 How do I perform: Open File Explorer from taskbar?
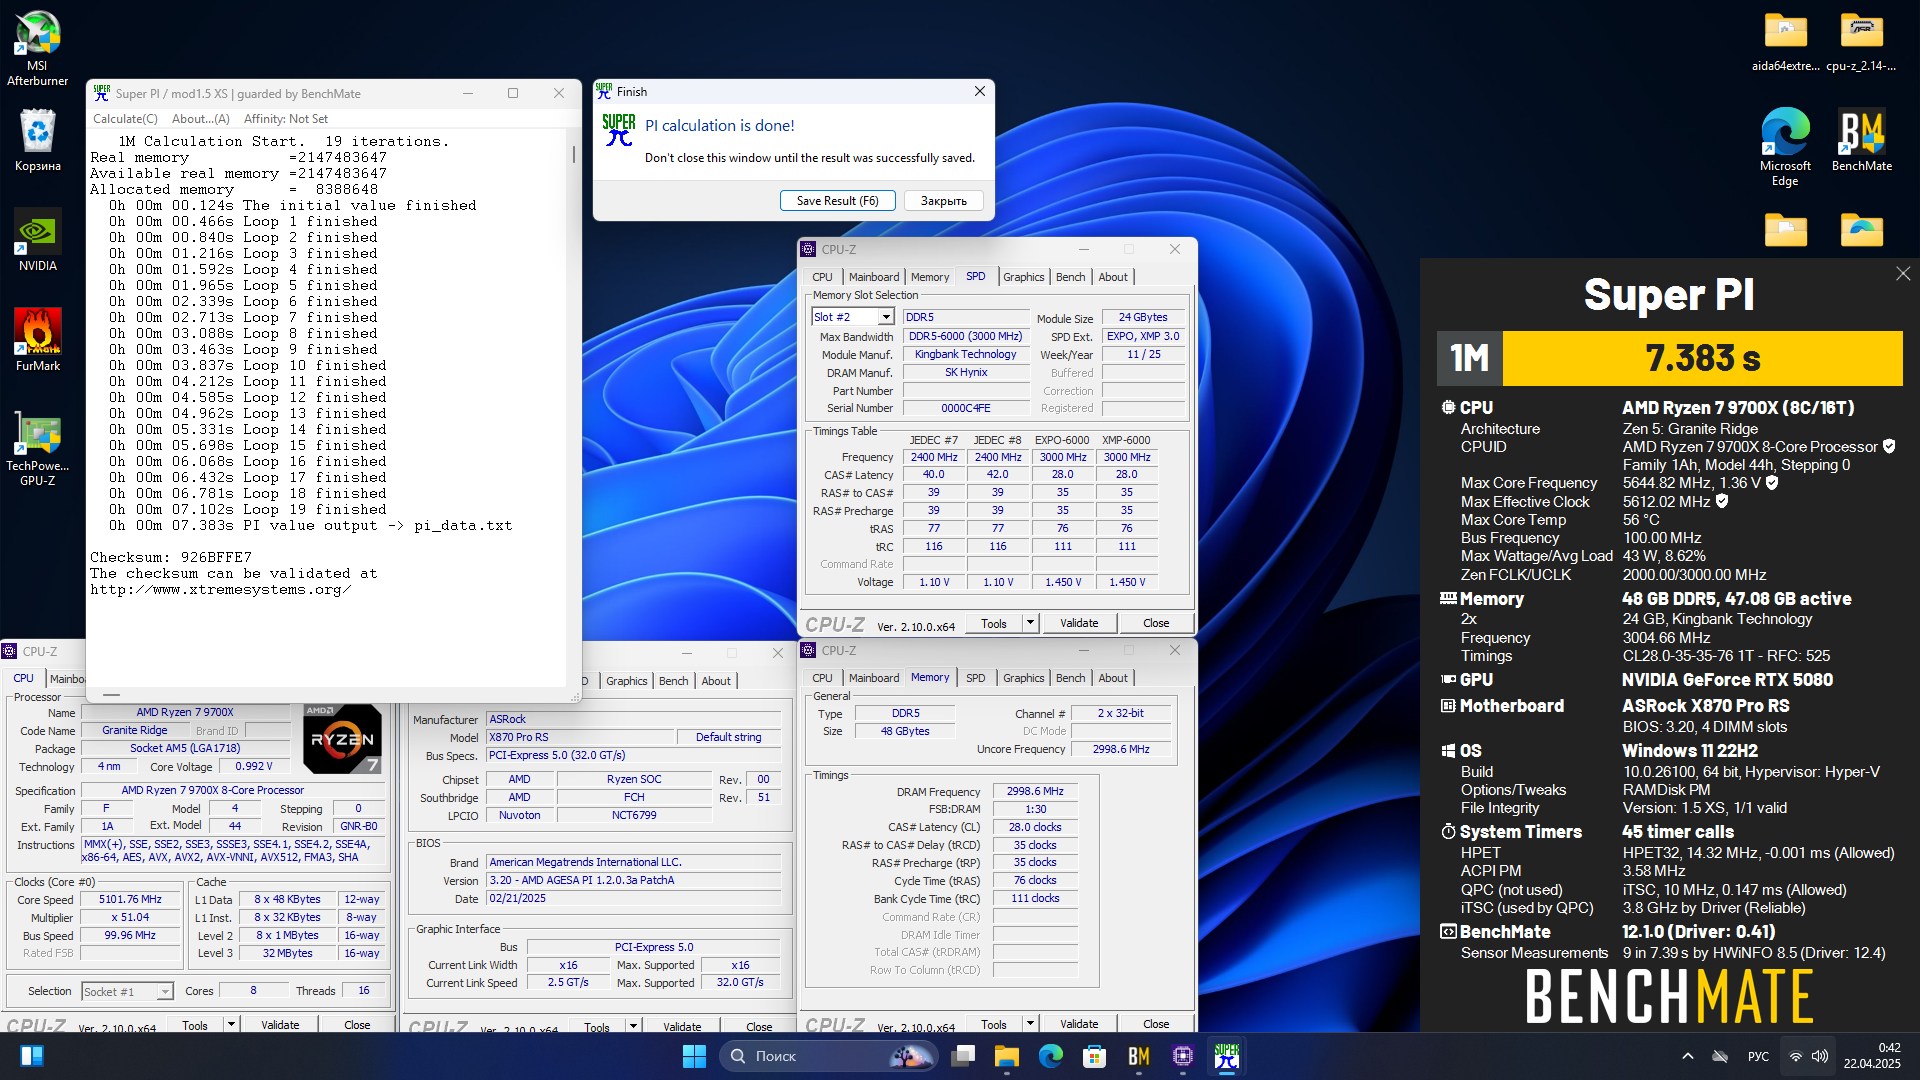tap(1006, 1056)
